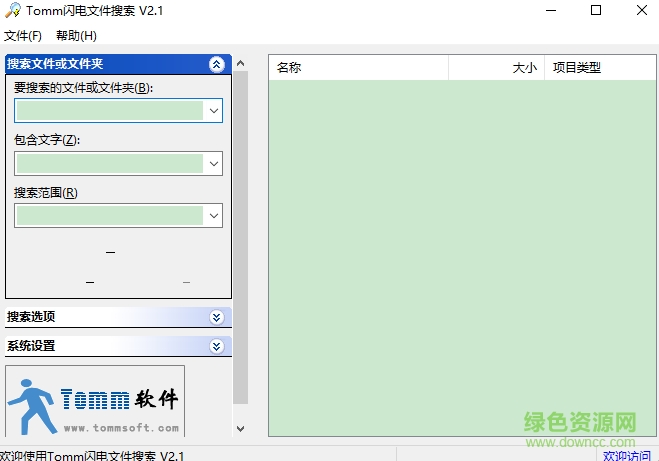
Task: Click status text 欢迎使用Tomm闪电文件搜索 V2.1
Action: (92, 456)
